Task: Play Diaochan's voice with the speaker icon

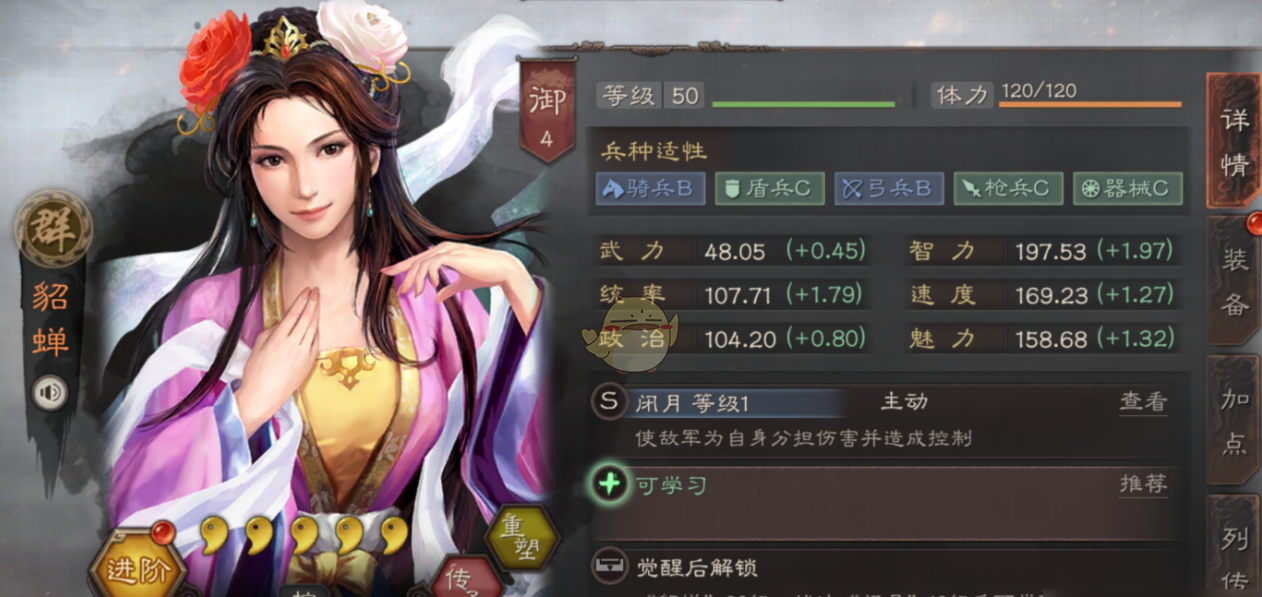Action: pos(49,392)
